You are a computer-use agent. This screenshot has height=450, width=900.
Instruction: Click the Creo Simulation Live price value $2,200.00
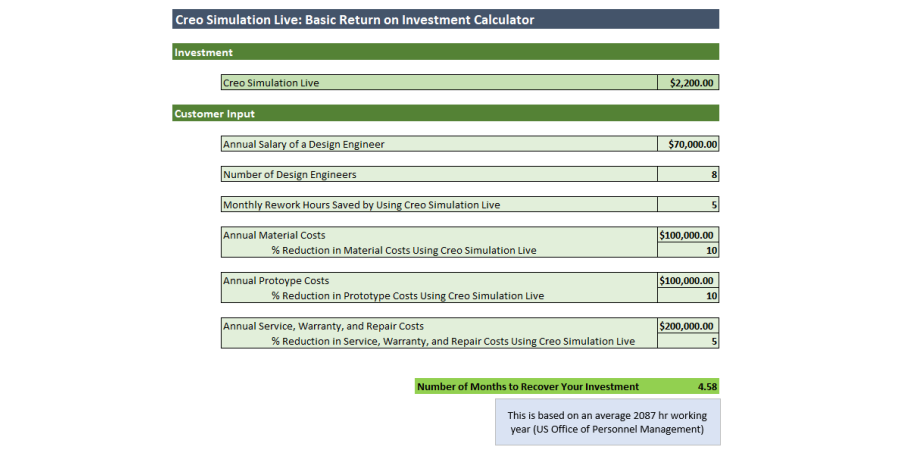point(688,83)
